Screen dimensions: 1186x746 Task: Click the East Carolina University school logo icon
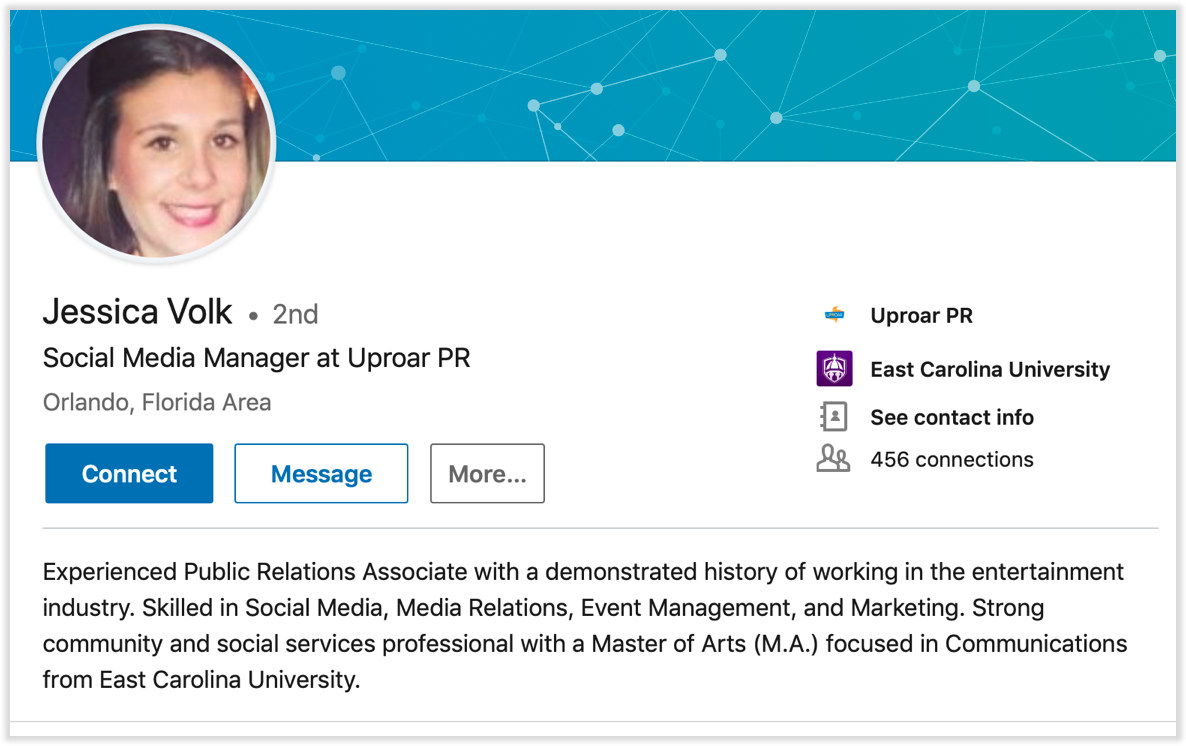click(x=834, y=368)
